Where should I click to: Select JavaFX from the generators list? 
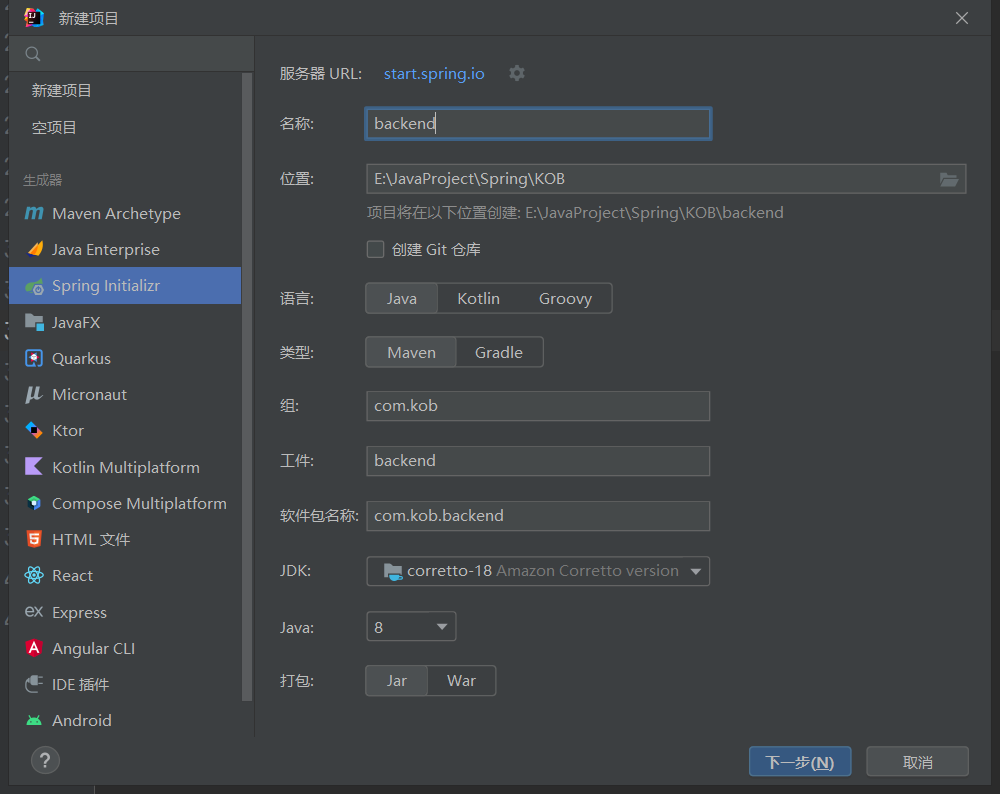76,322
